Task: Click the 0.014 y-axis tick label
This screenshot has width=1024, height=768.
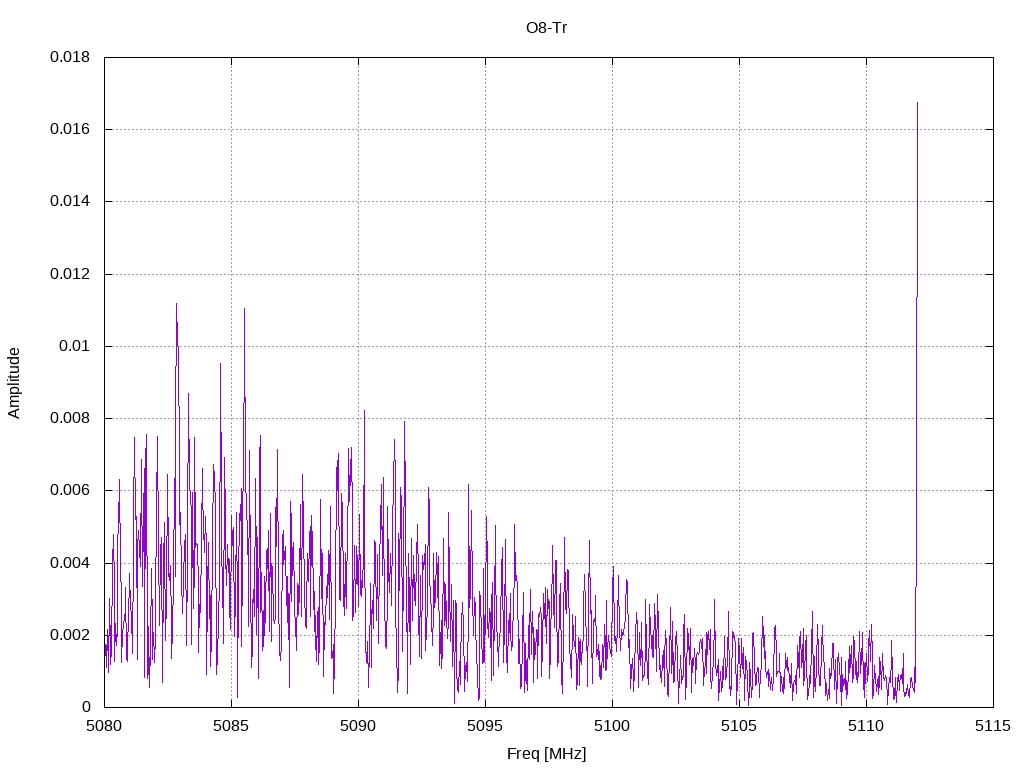Action: tap(70, 201)
